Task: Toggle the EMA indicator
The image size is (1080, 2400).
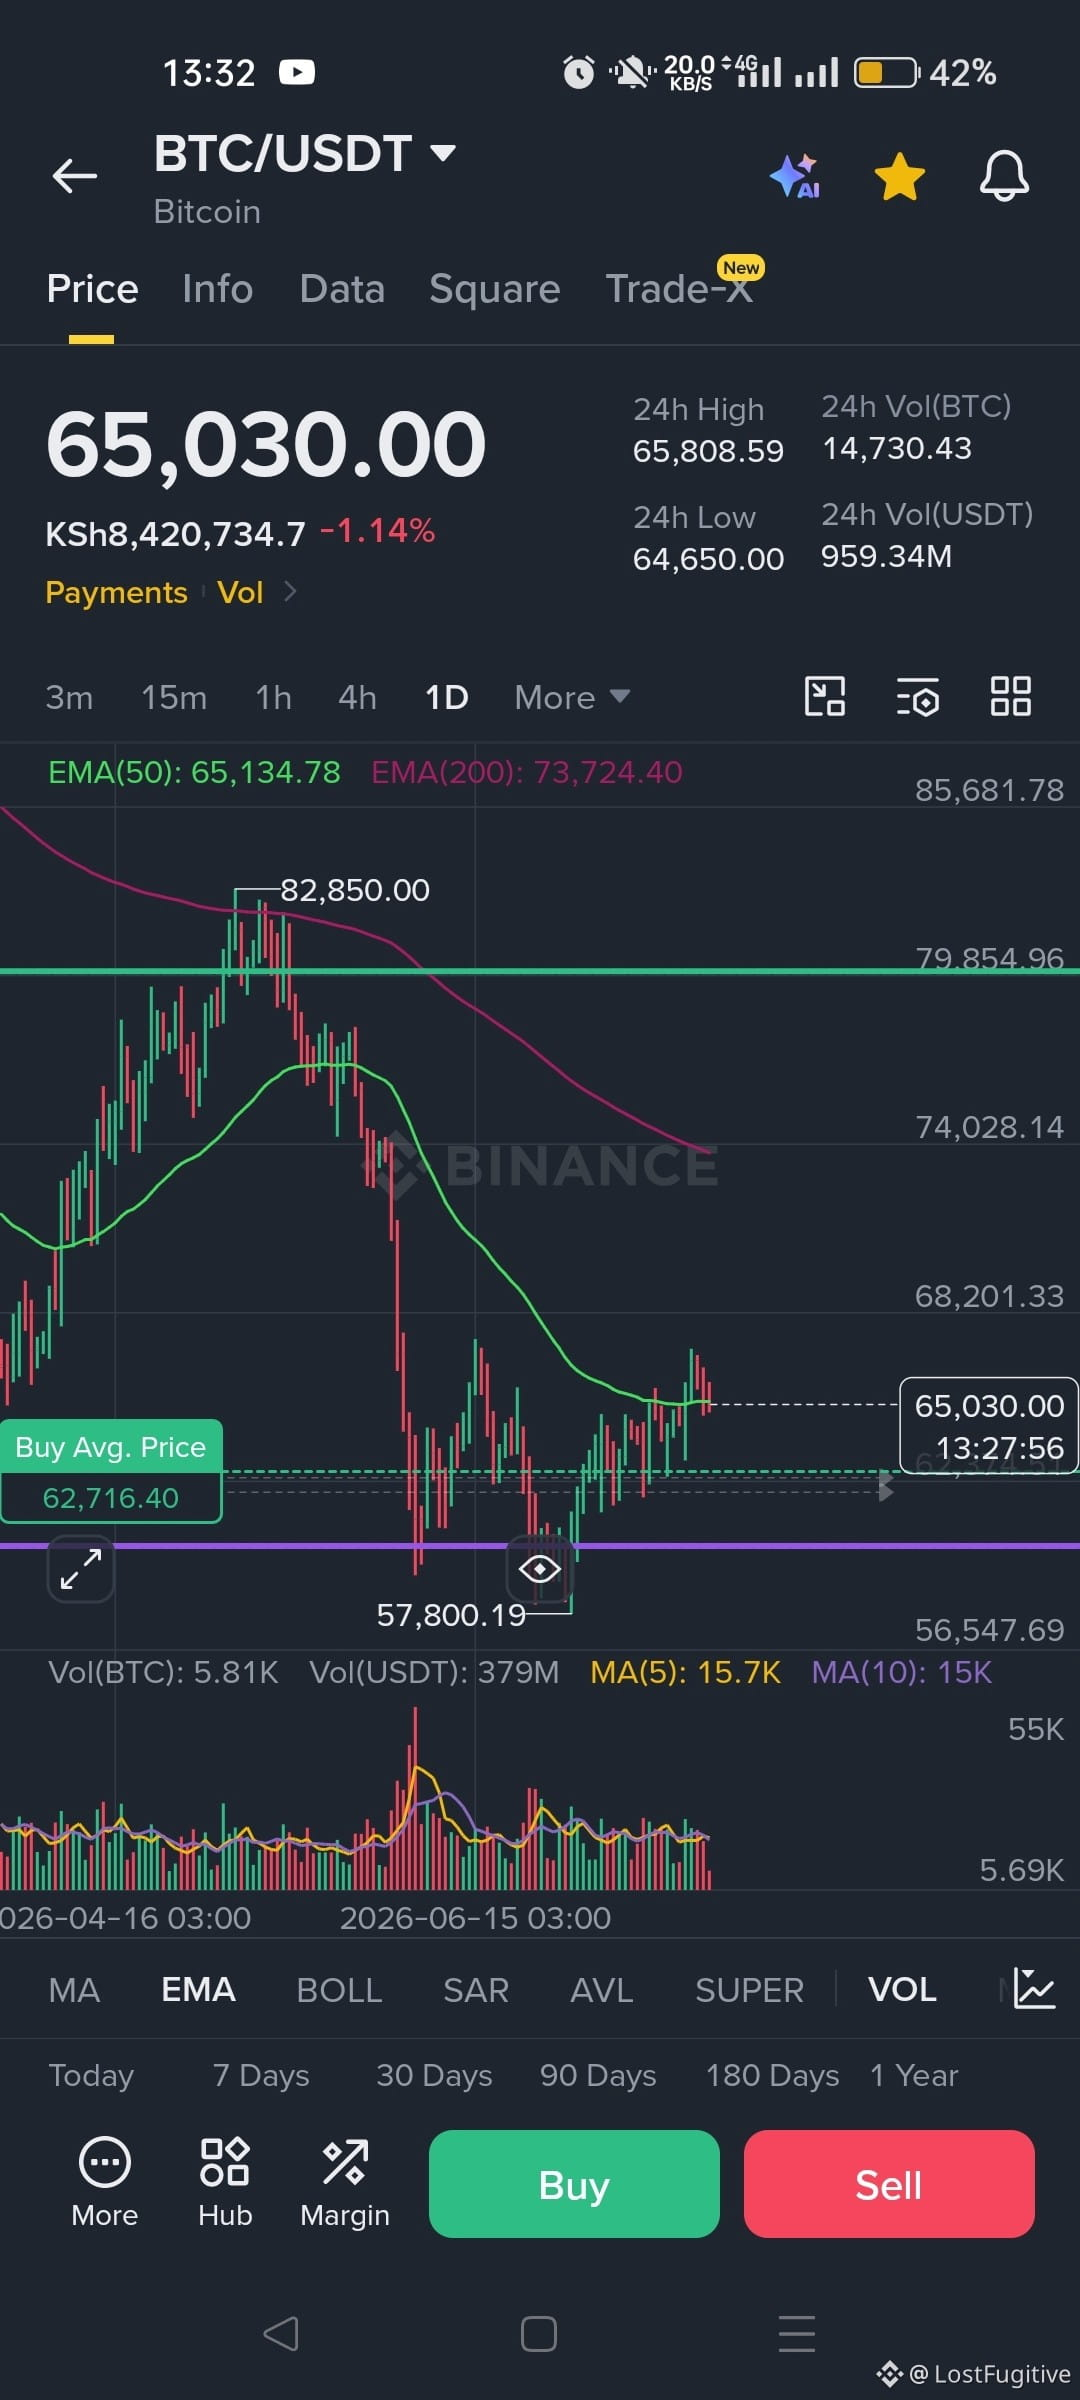Action: [198, 1990]
